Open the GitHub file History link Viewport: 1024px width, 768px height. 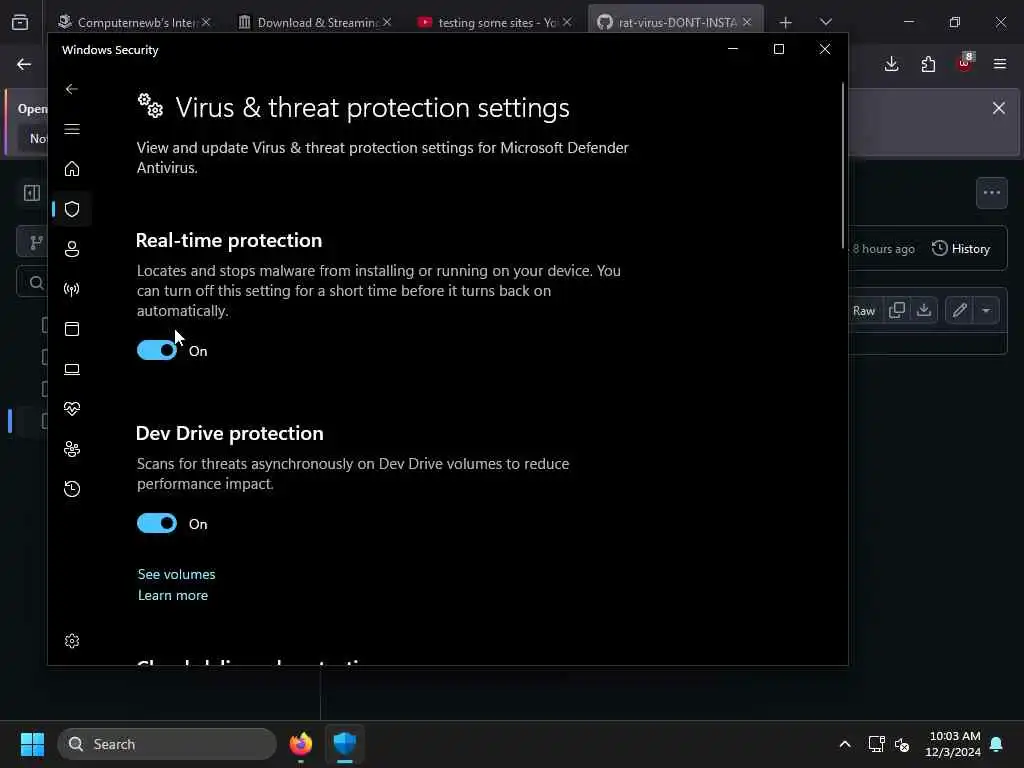(961, 249)
